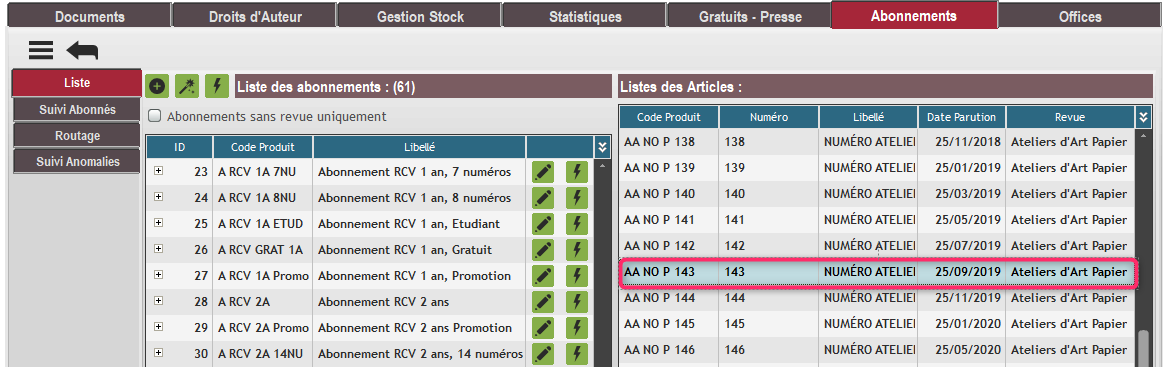Open Suivi Anomalies side section

pyautogui.click(x=76, y=161)
